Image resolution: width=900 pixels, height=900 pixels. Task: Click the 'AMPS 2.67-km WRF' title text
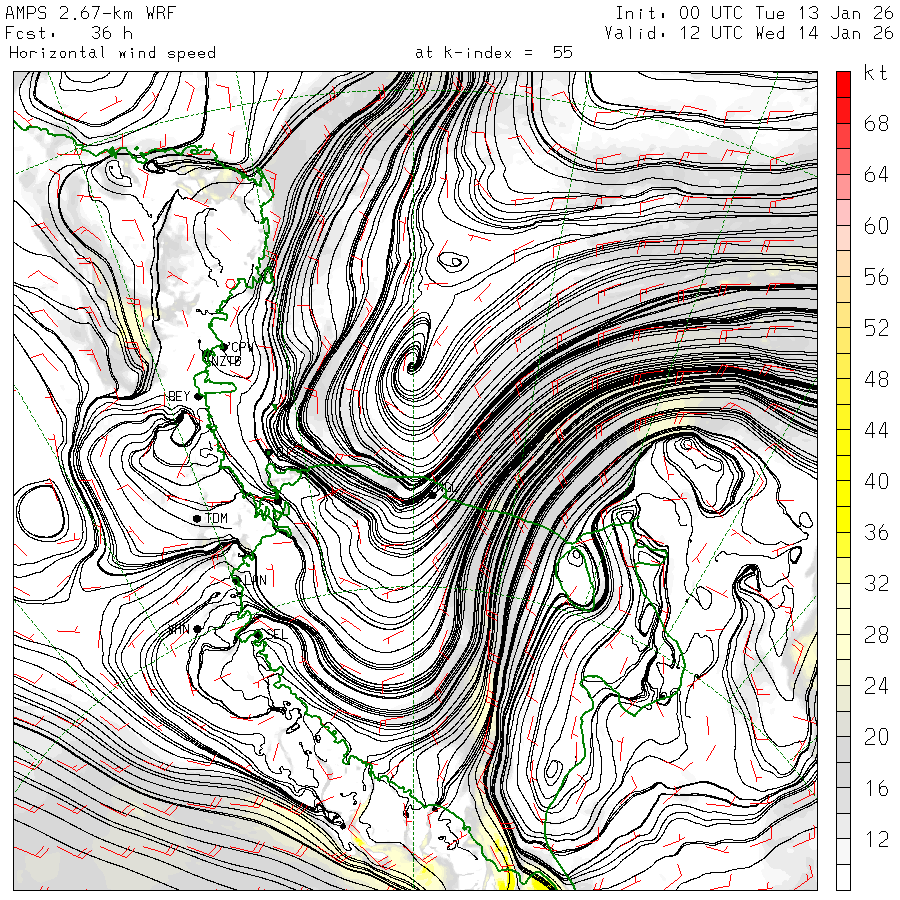point(76,13)
